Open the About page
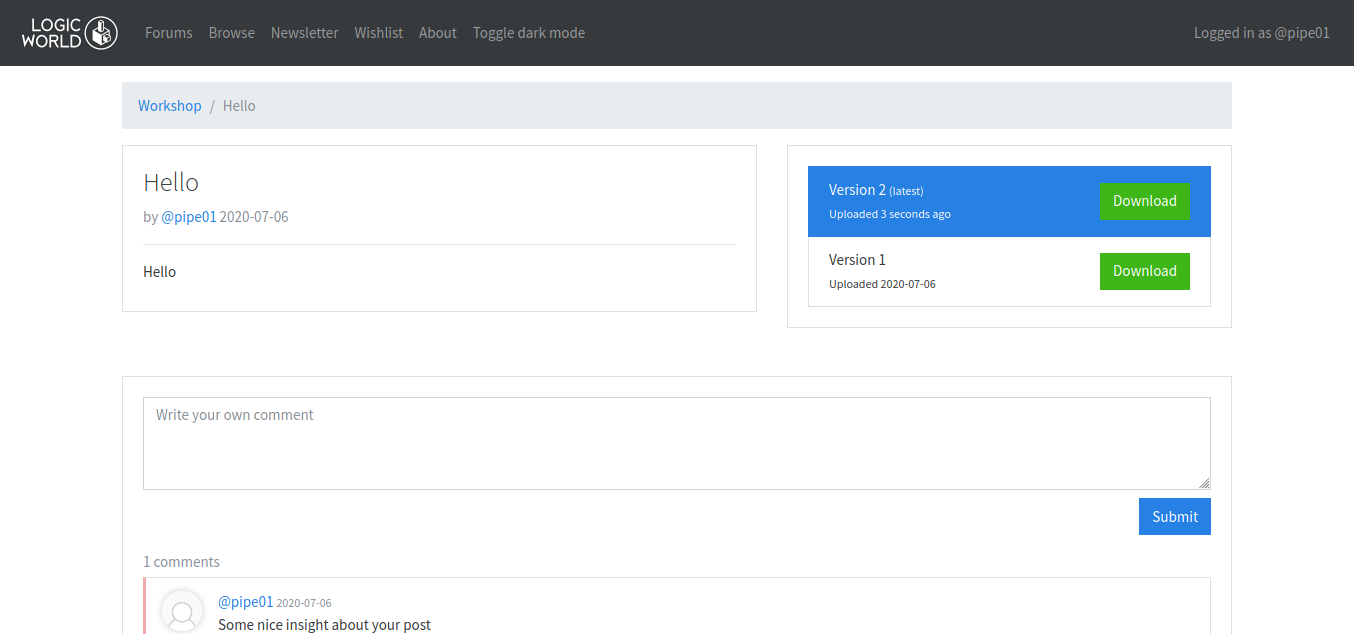 click(x=437, y=33)
